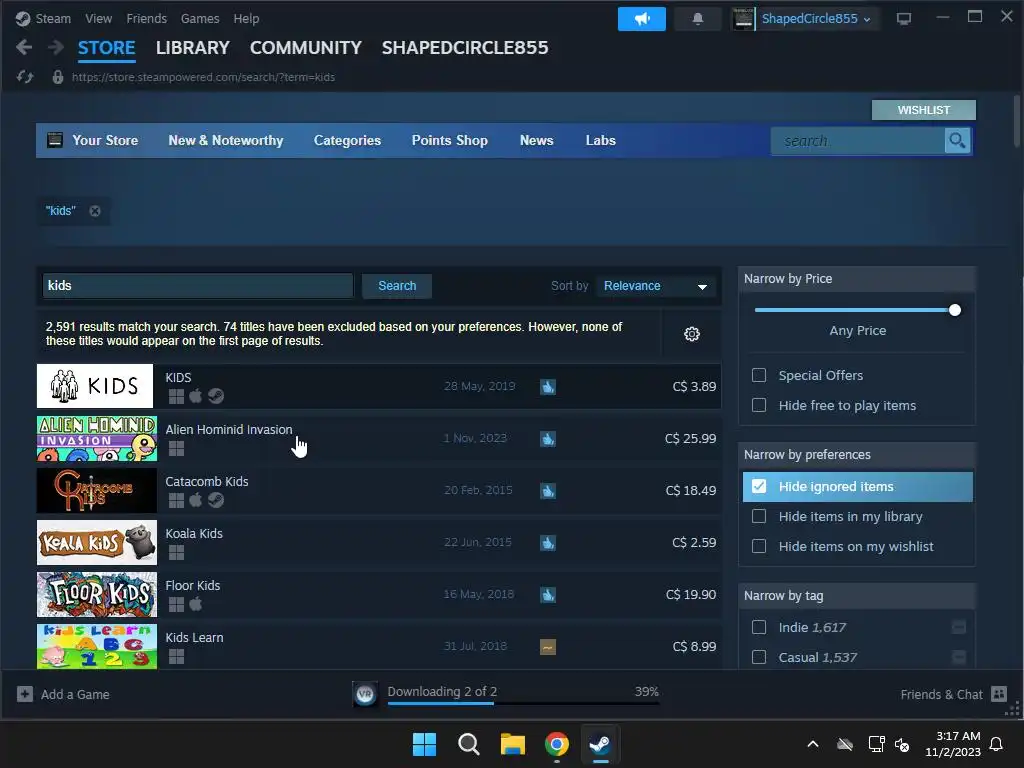Show hidden system tray icons
1024x768 pixels.
pyautogui.click(x=812, y=744)
